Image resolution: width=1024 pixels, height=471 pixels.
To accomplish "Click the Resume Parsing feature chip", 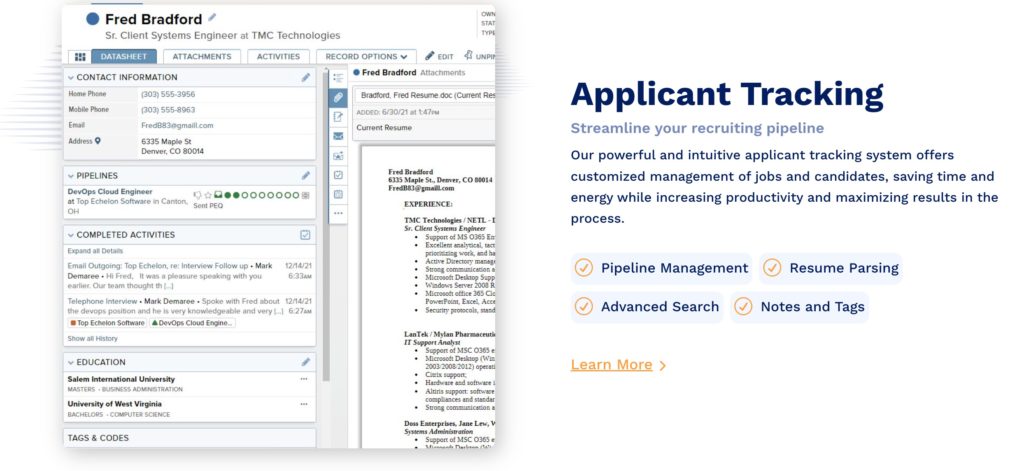I will [x=831, y=268].
